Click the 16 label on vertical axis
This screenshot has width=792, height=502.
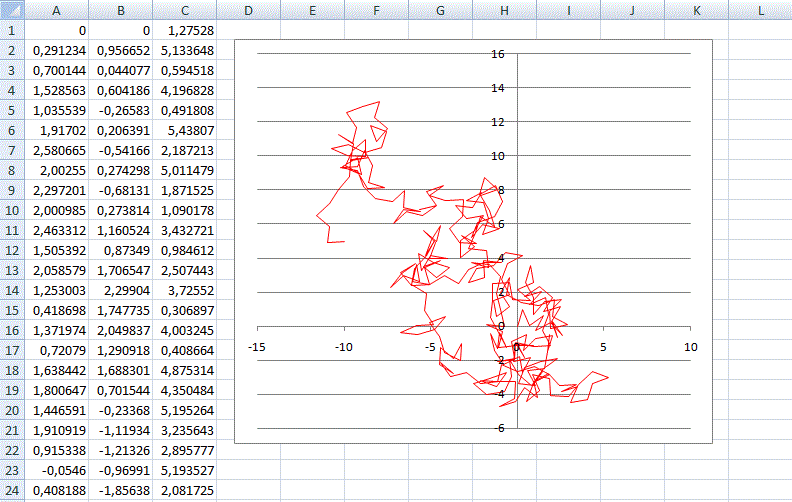click(x=497, y=54)
